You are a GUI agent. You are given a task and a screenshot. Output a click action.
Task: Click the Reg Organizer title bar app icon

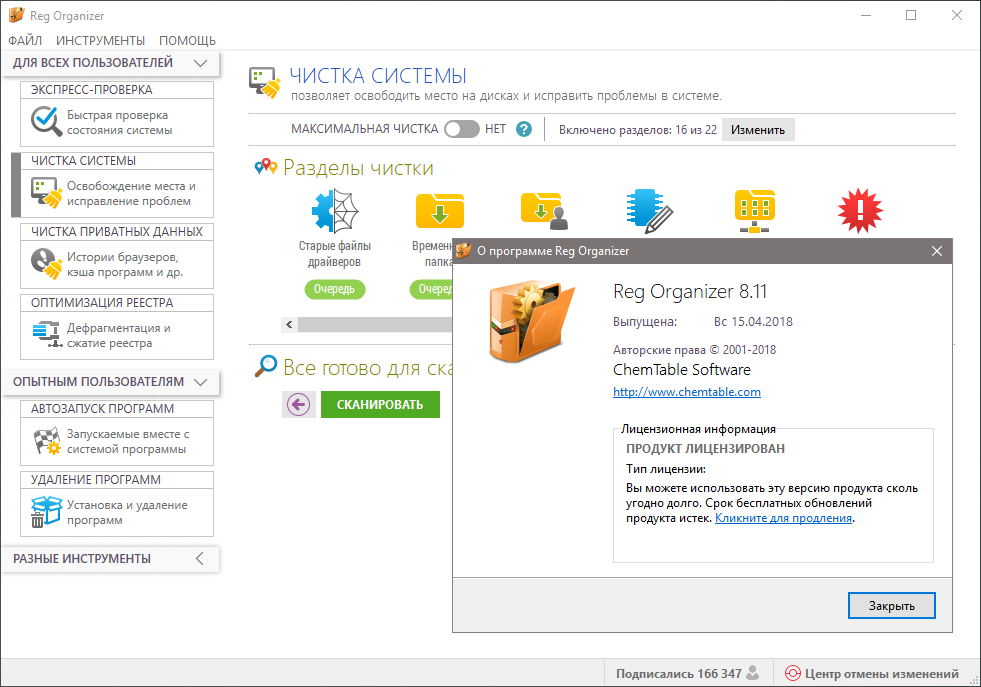16,15
